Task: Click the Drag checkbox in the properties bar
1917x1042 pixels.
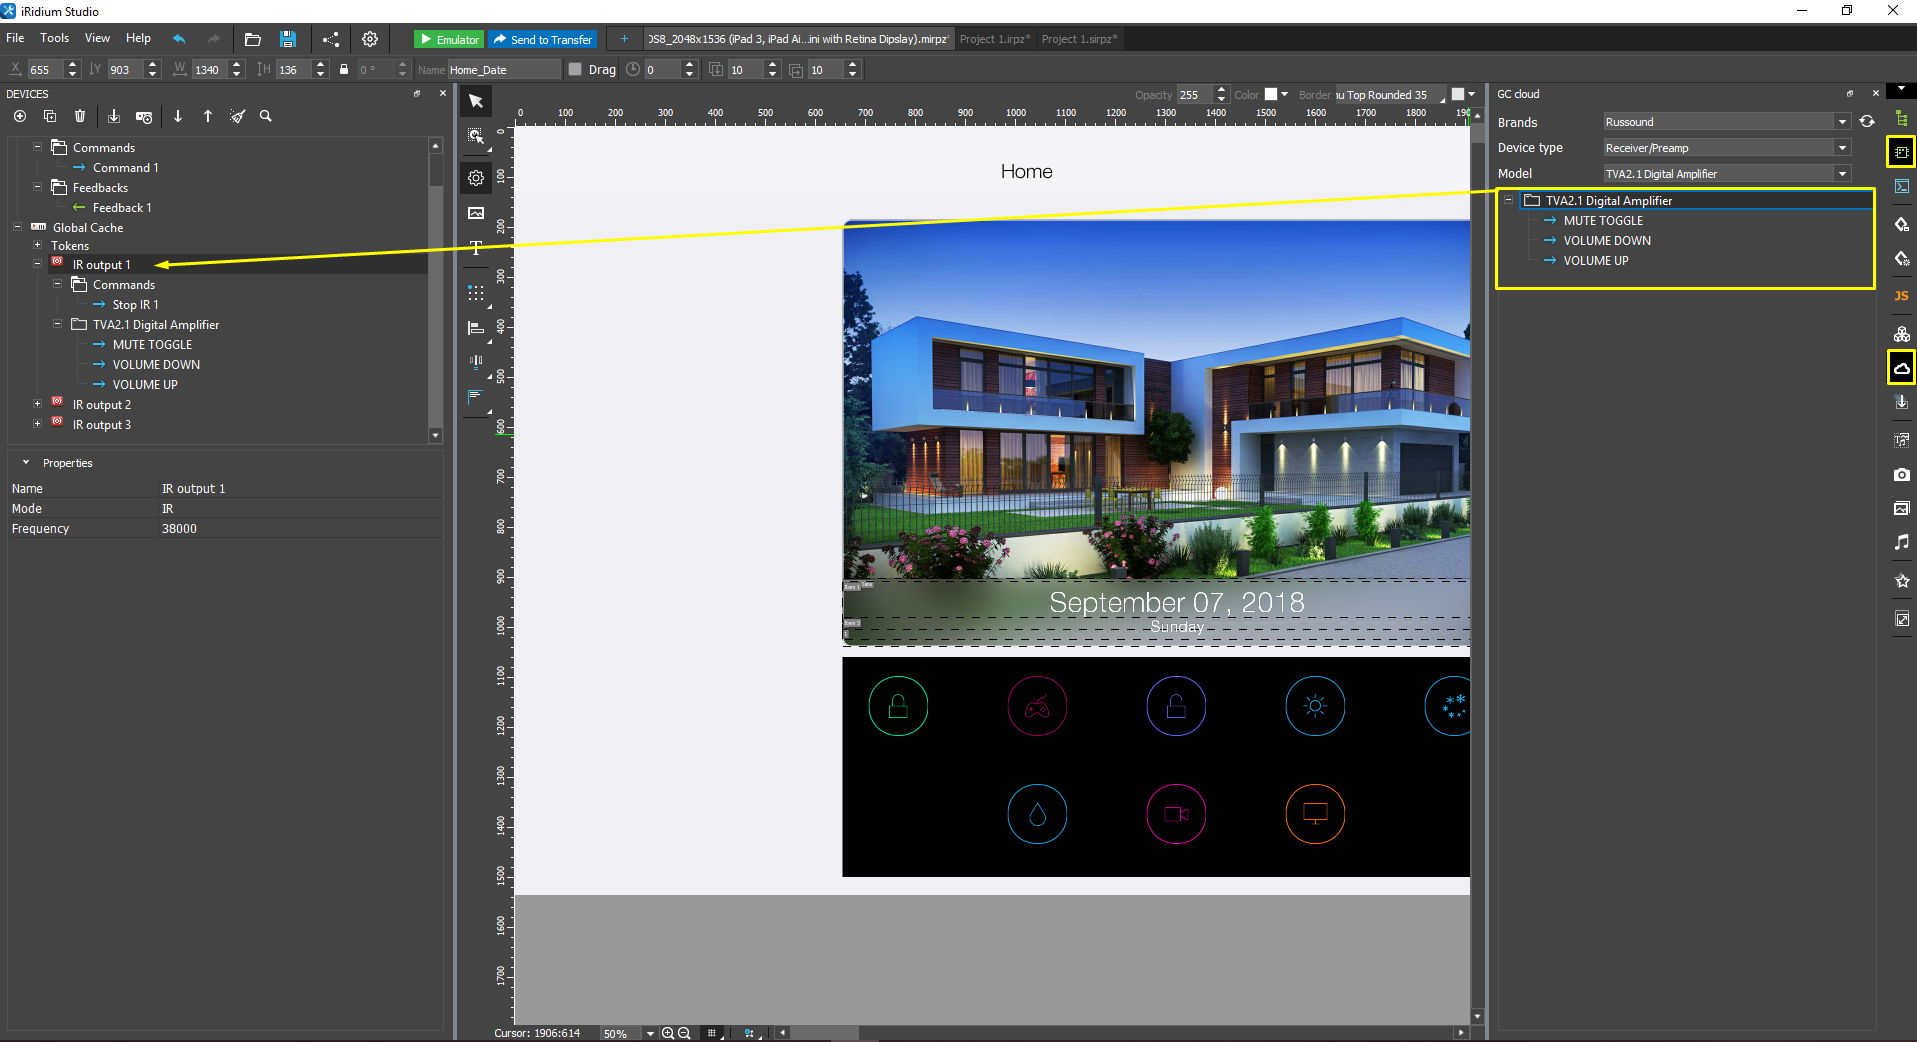Action: coord(575,69)
